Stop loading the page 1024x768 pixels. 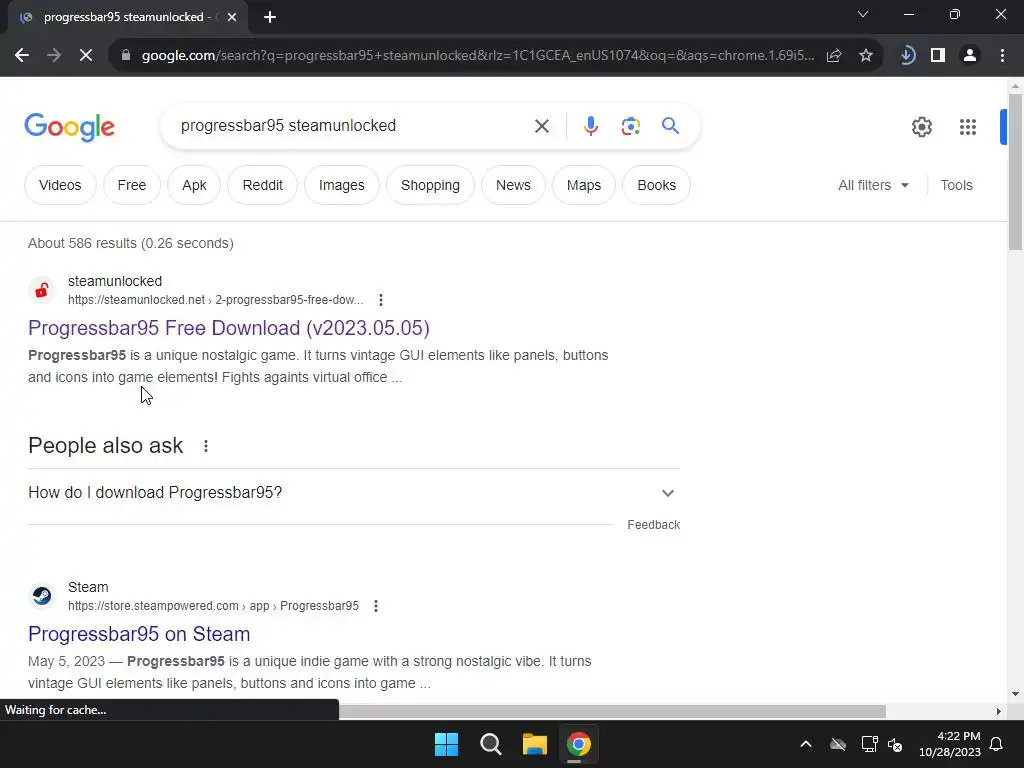[x=86, y=56]
